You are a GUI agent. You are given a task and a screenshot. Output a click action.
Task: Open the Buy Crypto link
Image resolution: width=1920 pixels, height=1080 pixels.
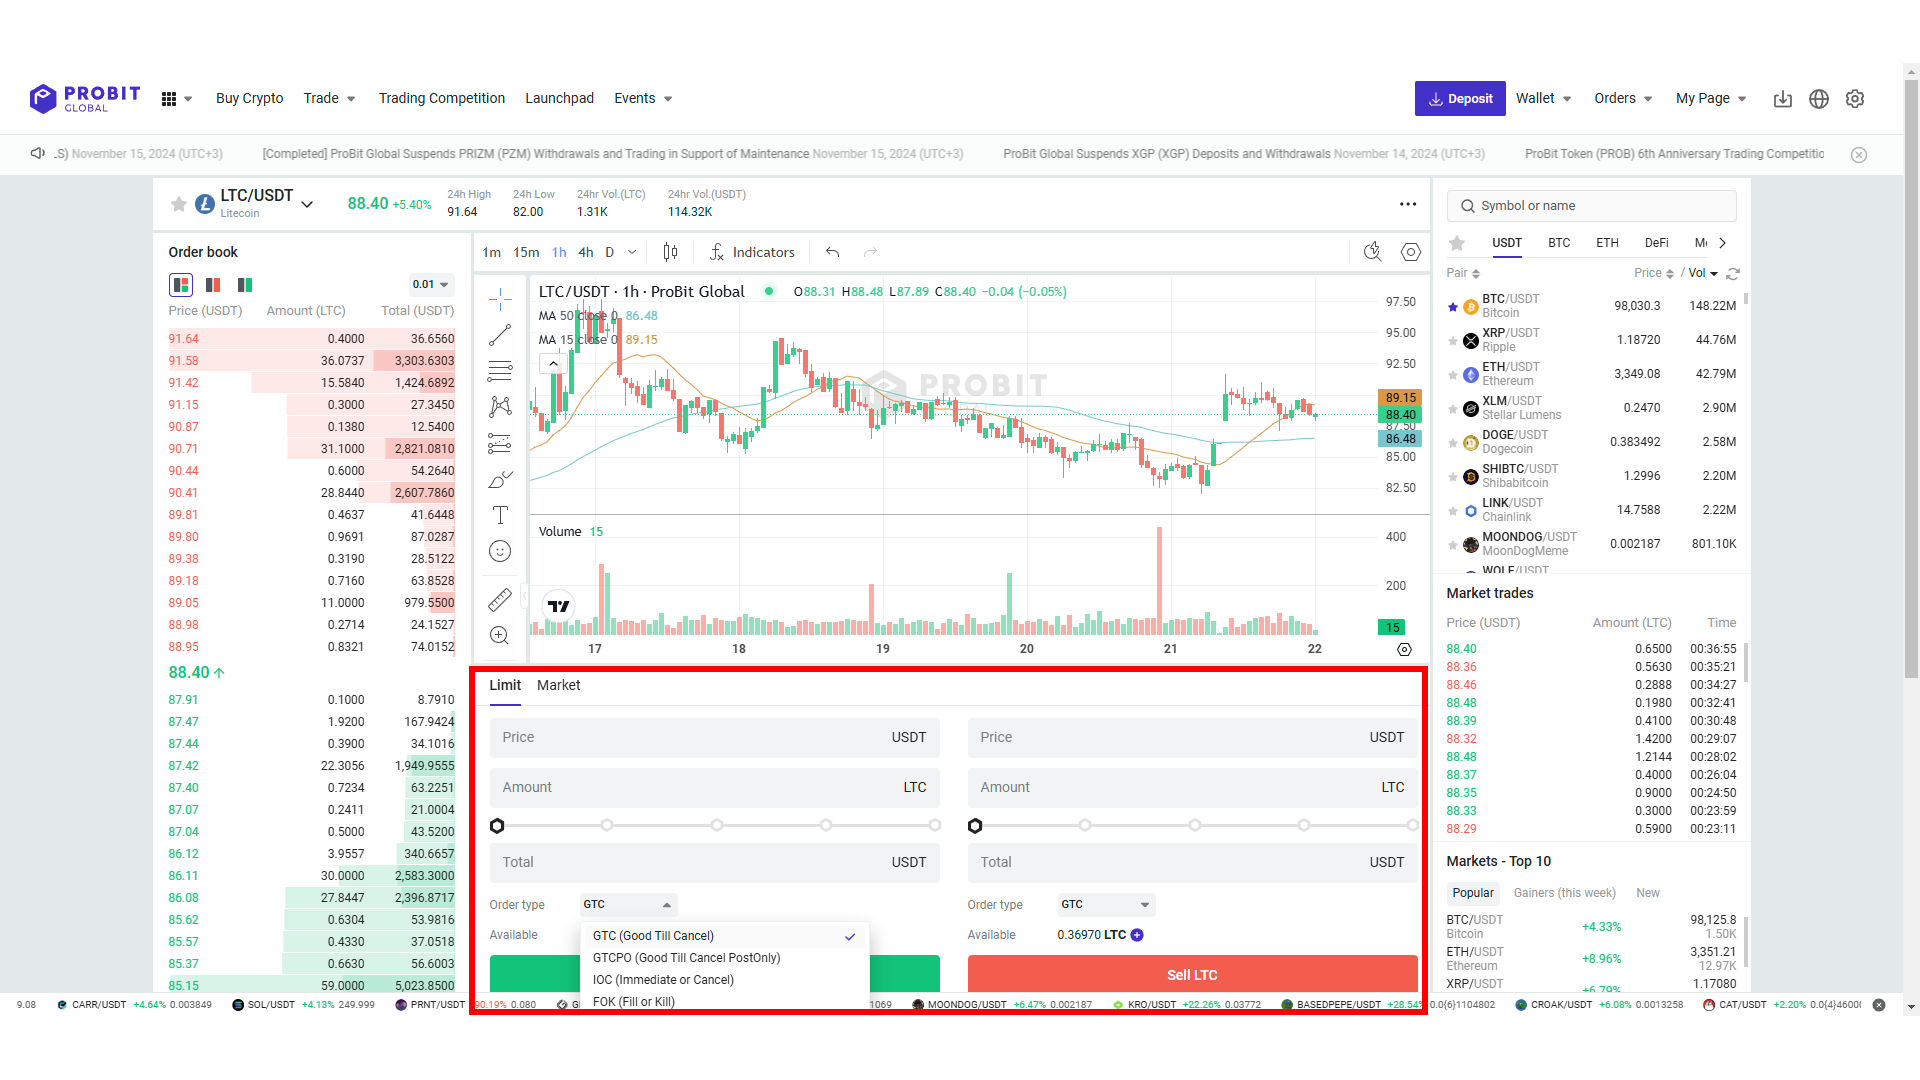coord(249,98)
